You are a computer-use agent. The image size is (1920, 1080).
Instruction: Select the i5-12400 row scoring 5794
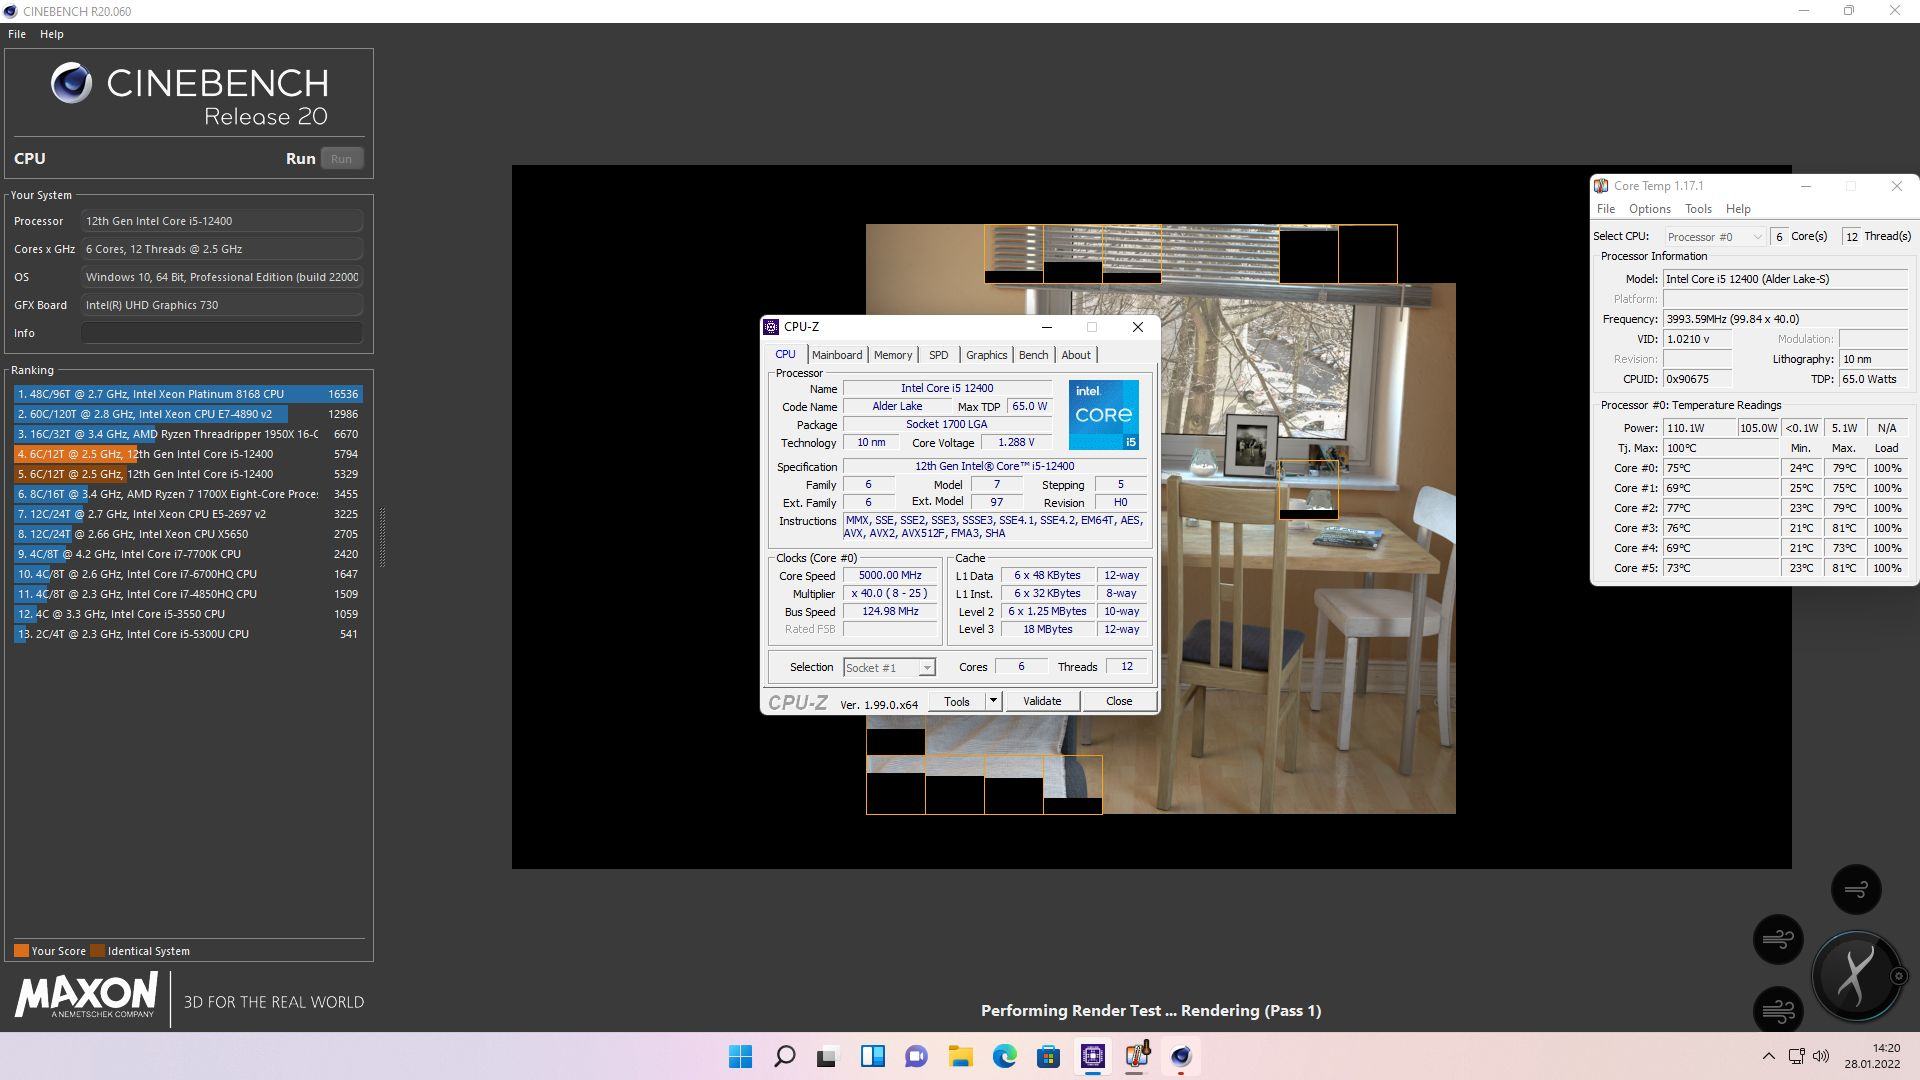point(188,454)
